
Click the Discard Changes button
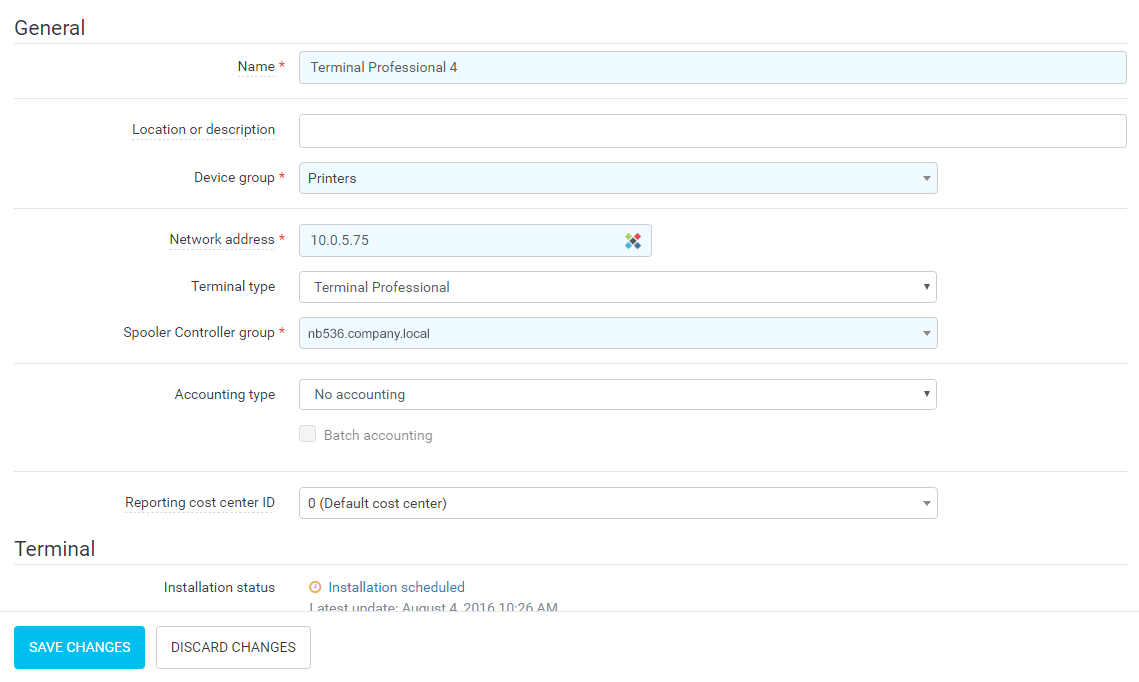[233, 647]
